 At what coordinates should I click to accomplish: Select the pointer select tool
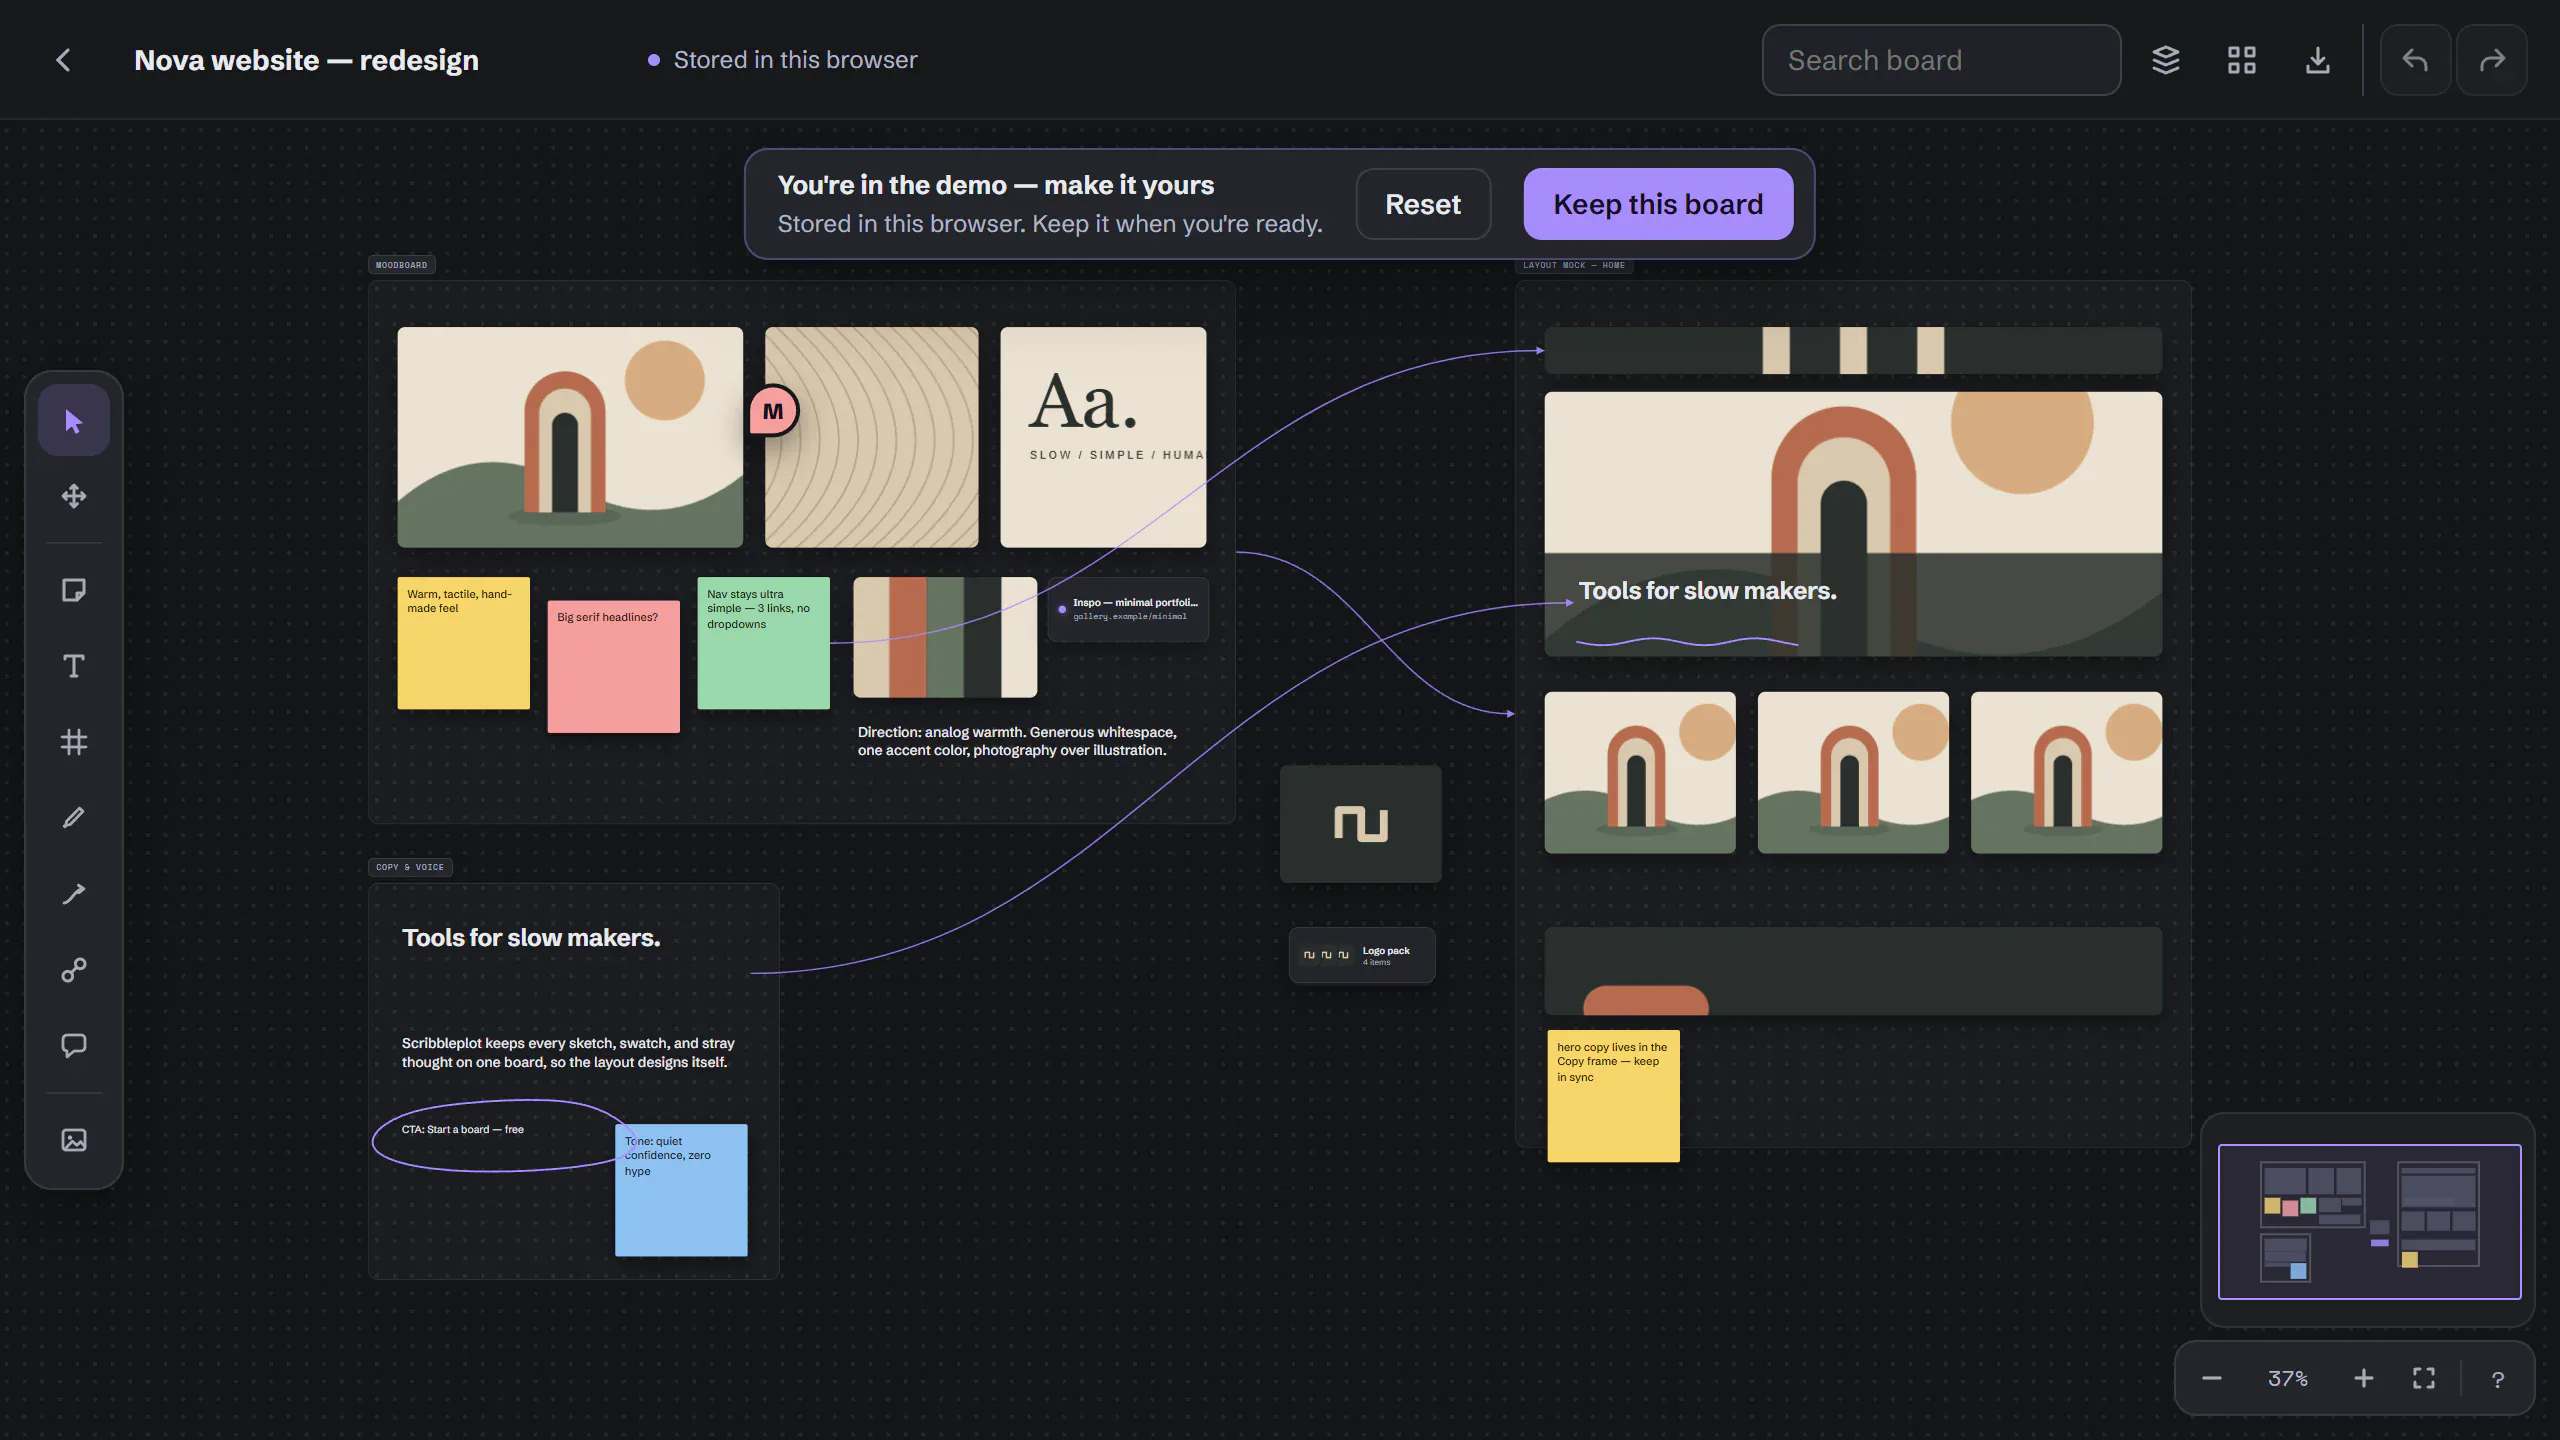point(74,421)
